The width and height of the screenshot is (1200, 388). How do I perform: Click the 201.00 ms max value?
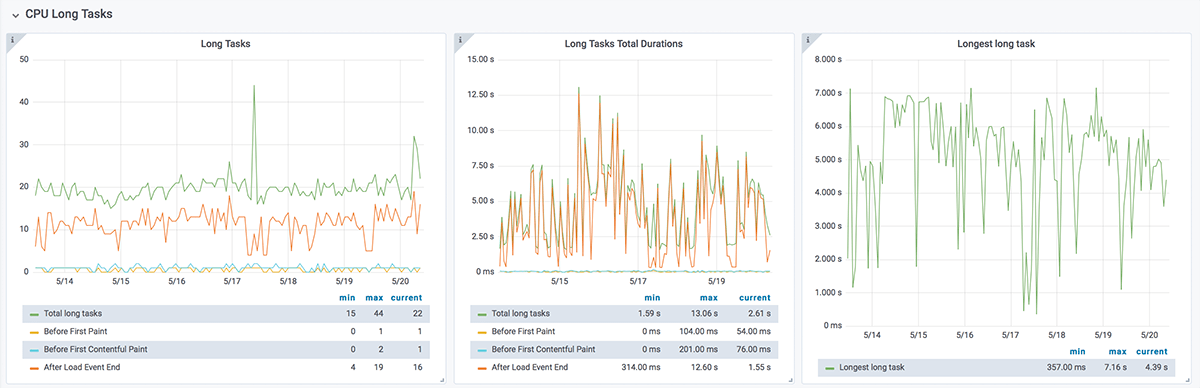tap(698, 349)
